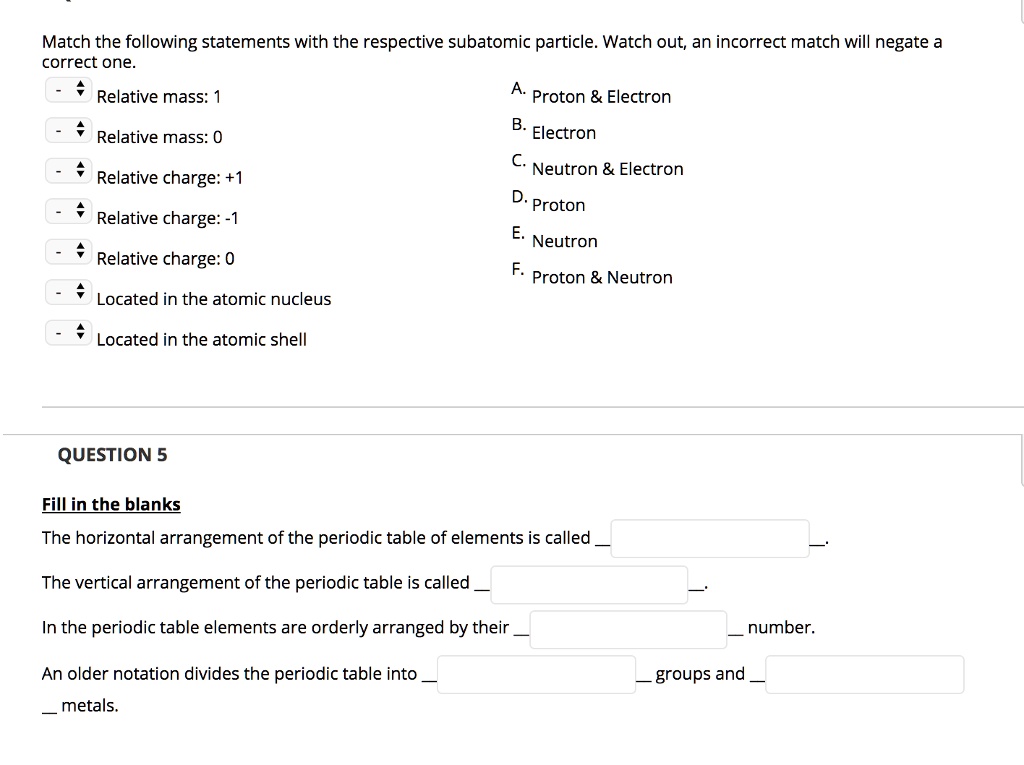
Task: Select answer option "D. Proton"
Action: pyautogui.click(x=558, y=204)
